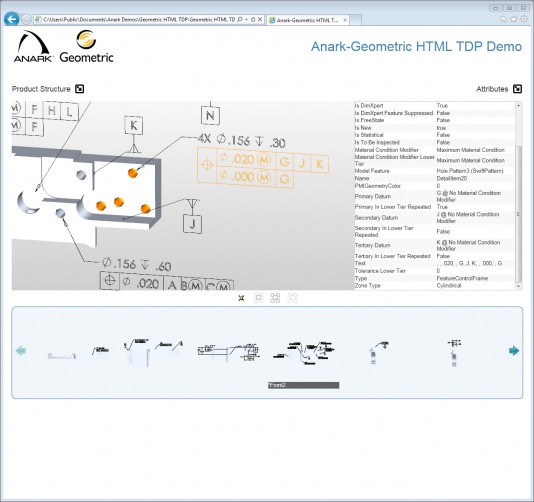Expand the Product Structure panel arrow icon
The image size is (534, 502).
click(79, 89)
